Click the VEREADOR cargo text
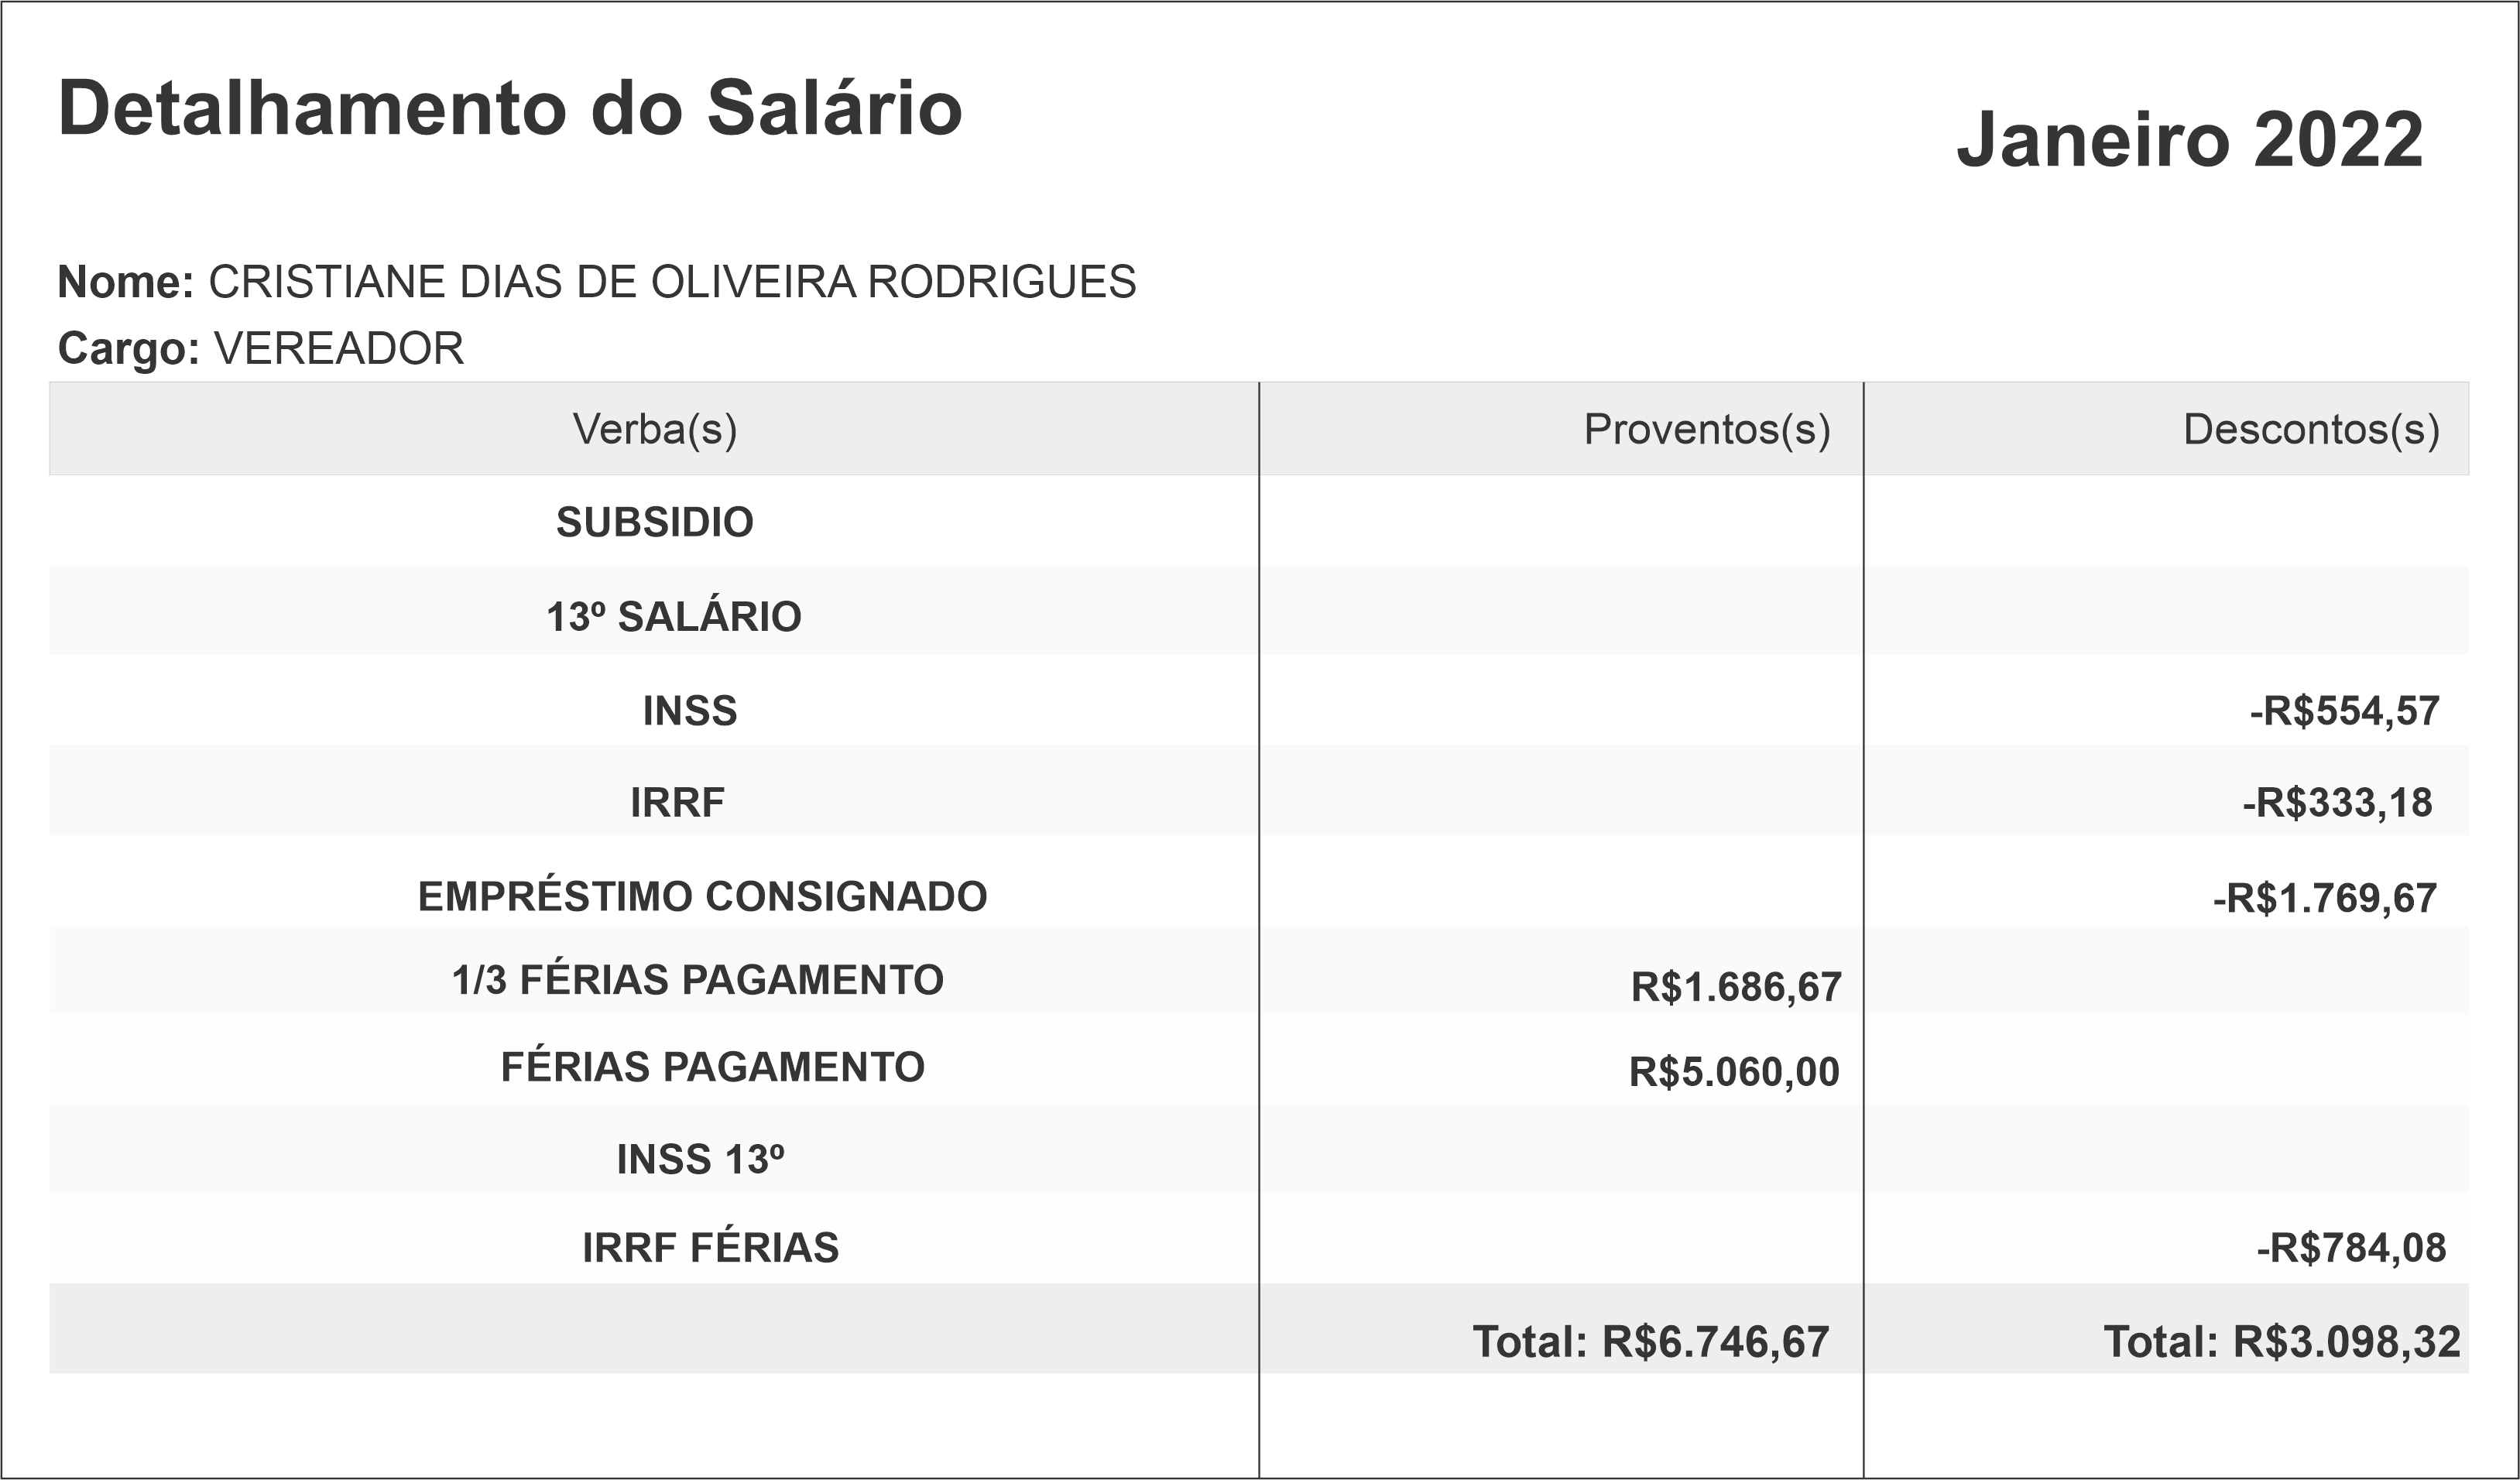 (x=339, y=349)
